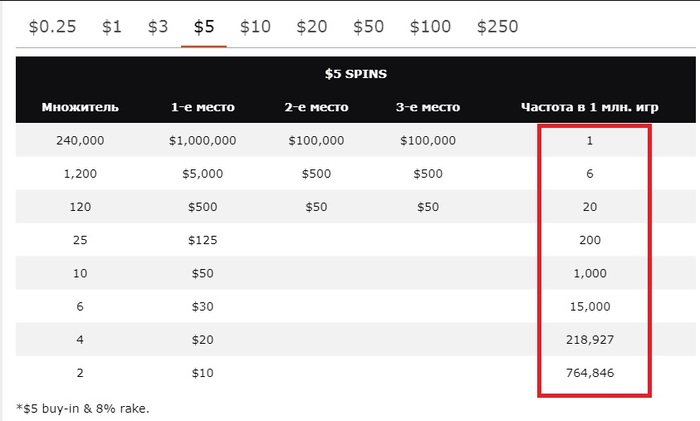Click the Частота в 1 млн. игр header
Image resolution: width=700 pixels, height=421 pixels.
coord(590,107)
